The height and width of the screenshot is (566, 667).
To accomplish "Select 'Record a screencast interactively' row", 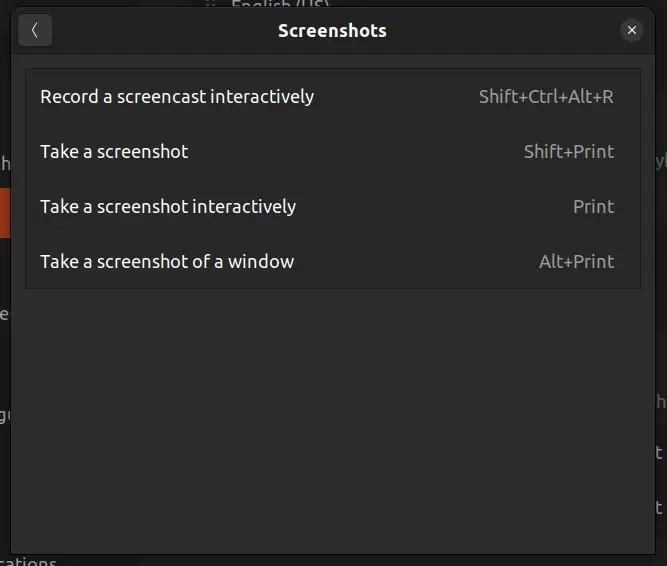I will pyautogui.click(x=177, y=97).
